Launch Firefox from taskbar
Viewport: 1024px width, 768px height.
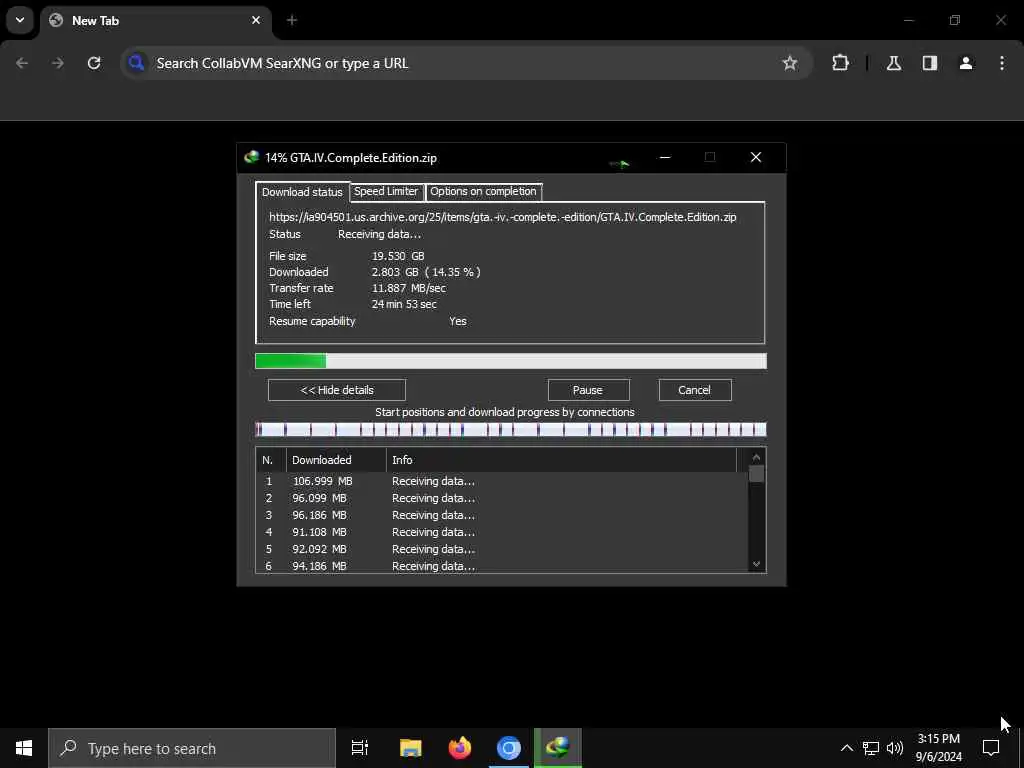(460, 748)
